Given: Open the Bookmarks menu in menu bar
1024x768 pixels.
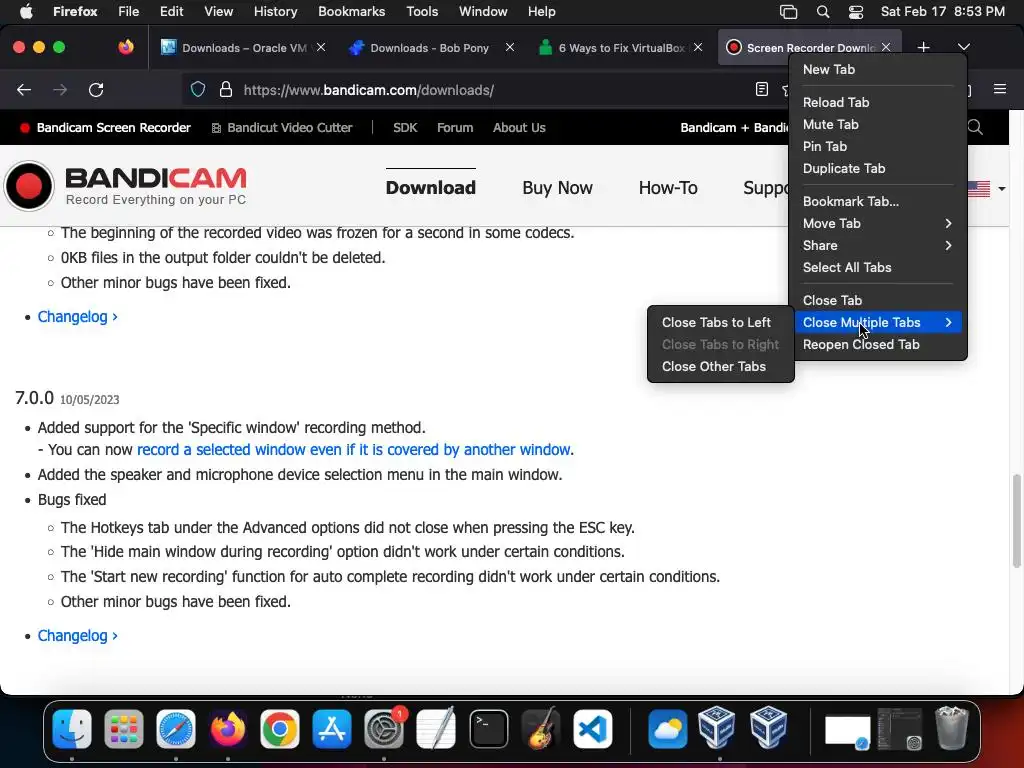Looking at the screenshot, I should pyautogui.click(x=351, y=12).
